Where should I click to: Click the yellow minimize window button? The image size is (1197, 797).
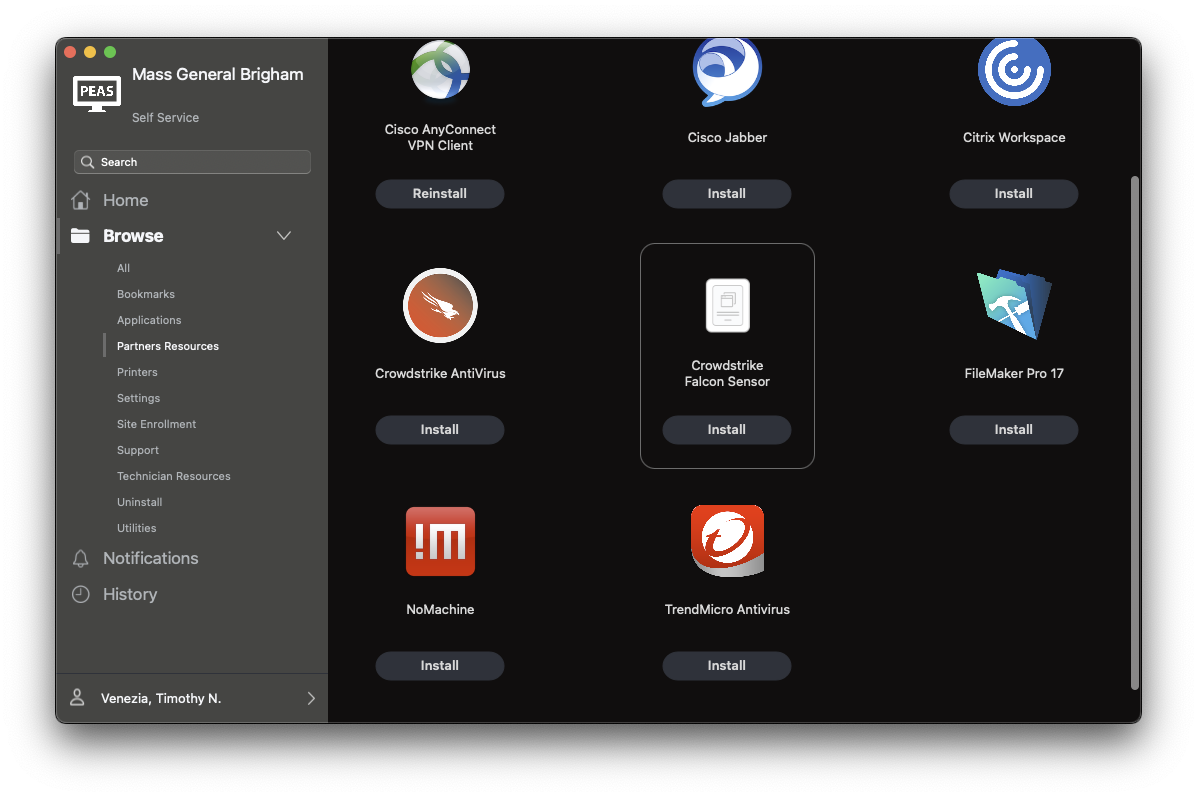[90, 52]
